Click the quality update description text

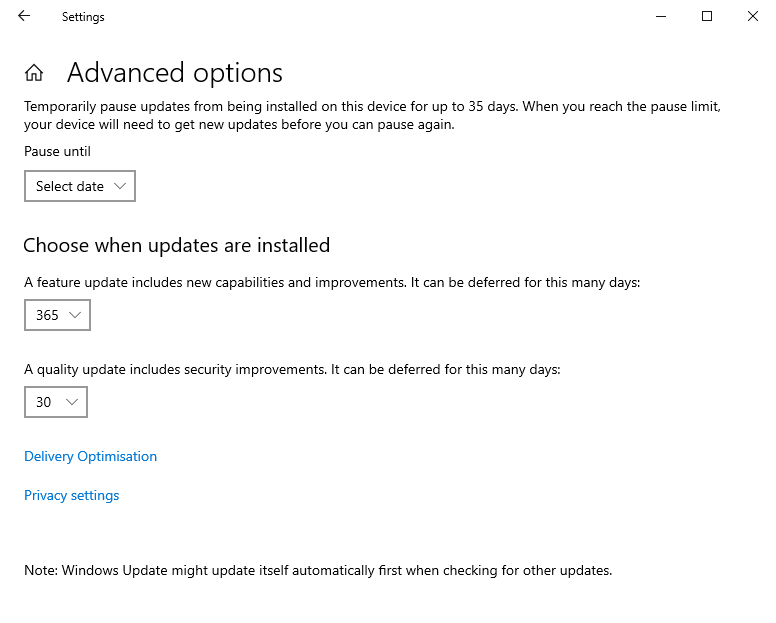point(292,369)
